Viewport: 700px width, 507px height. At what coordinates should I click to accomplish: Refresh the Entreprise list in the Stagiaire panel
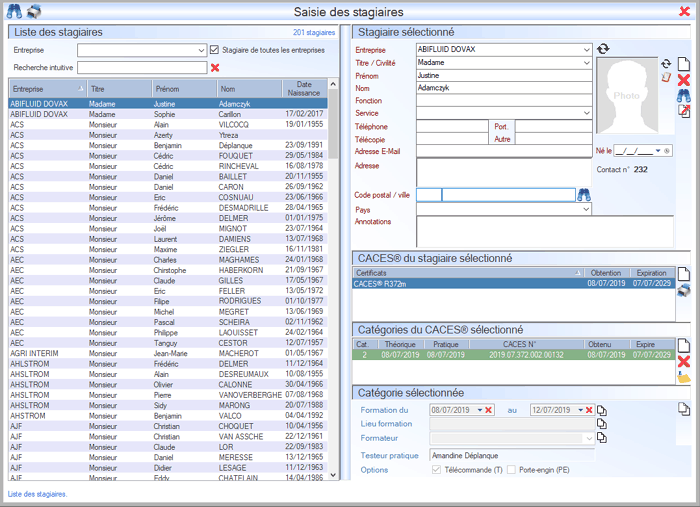[603, 49]
